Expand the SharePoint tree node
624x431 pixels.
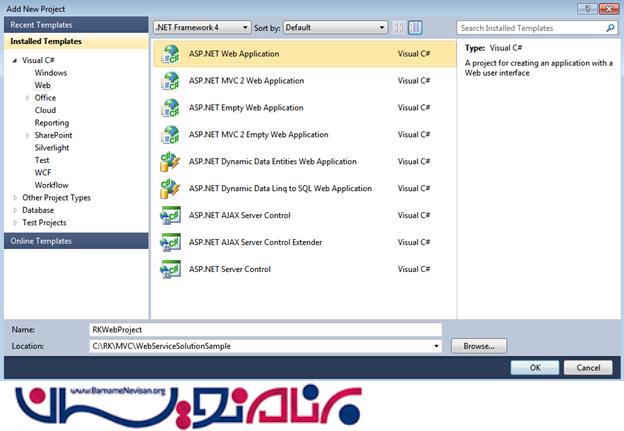27,135
